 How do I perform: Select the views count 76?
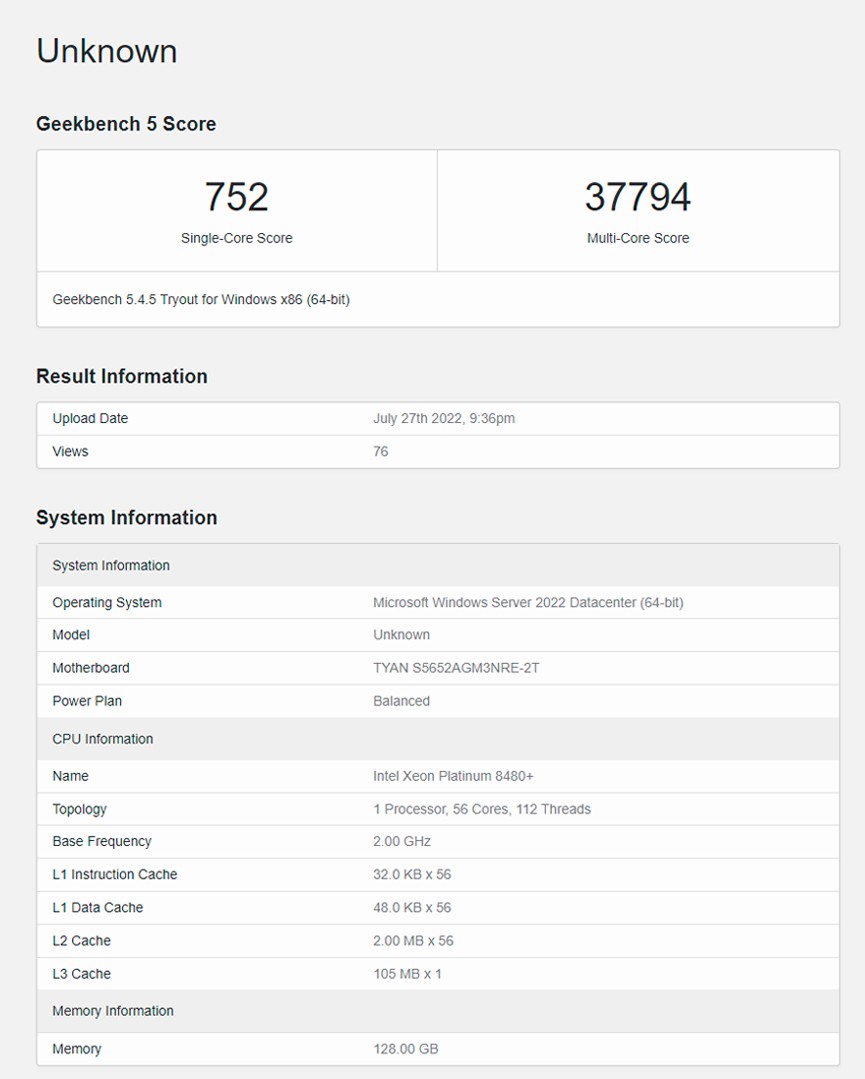pyautogui.click(x=381, y=451)
